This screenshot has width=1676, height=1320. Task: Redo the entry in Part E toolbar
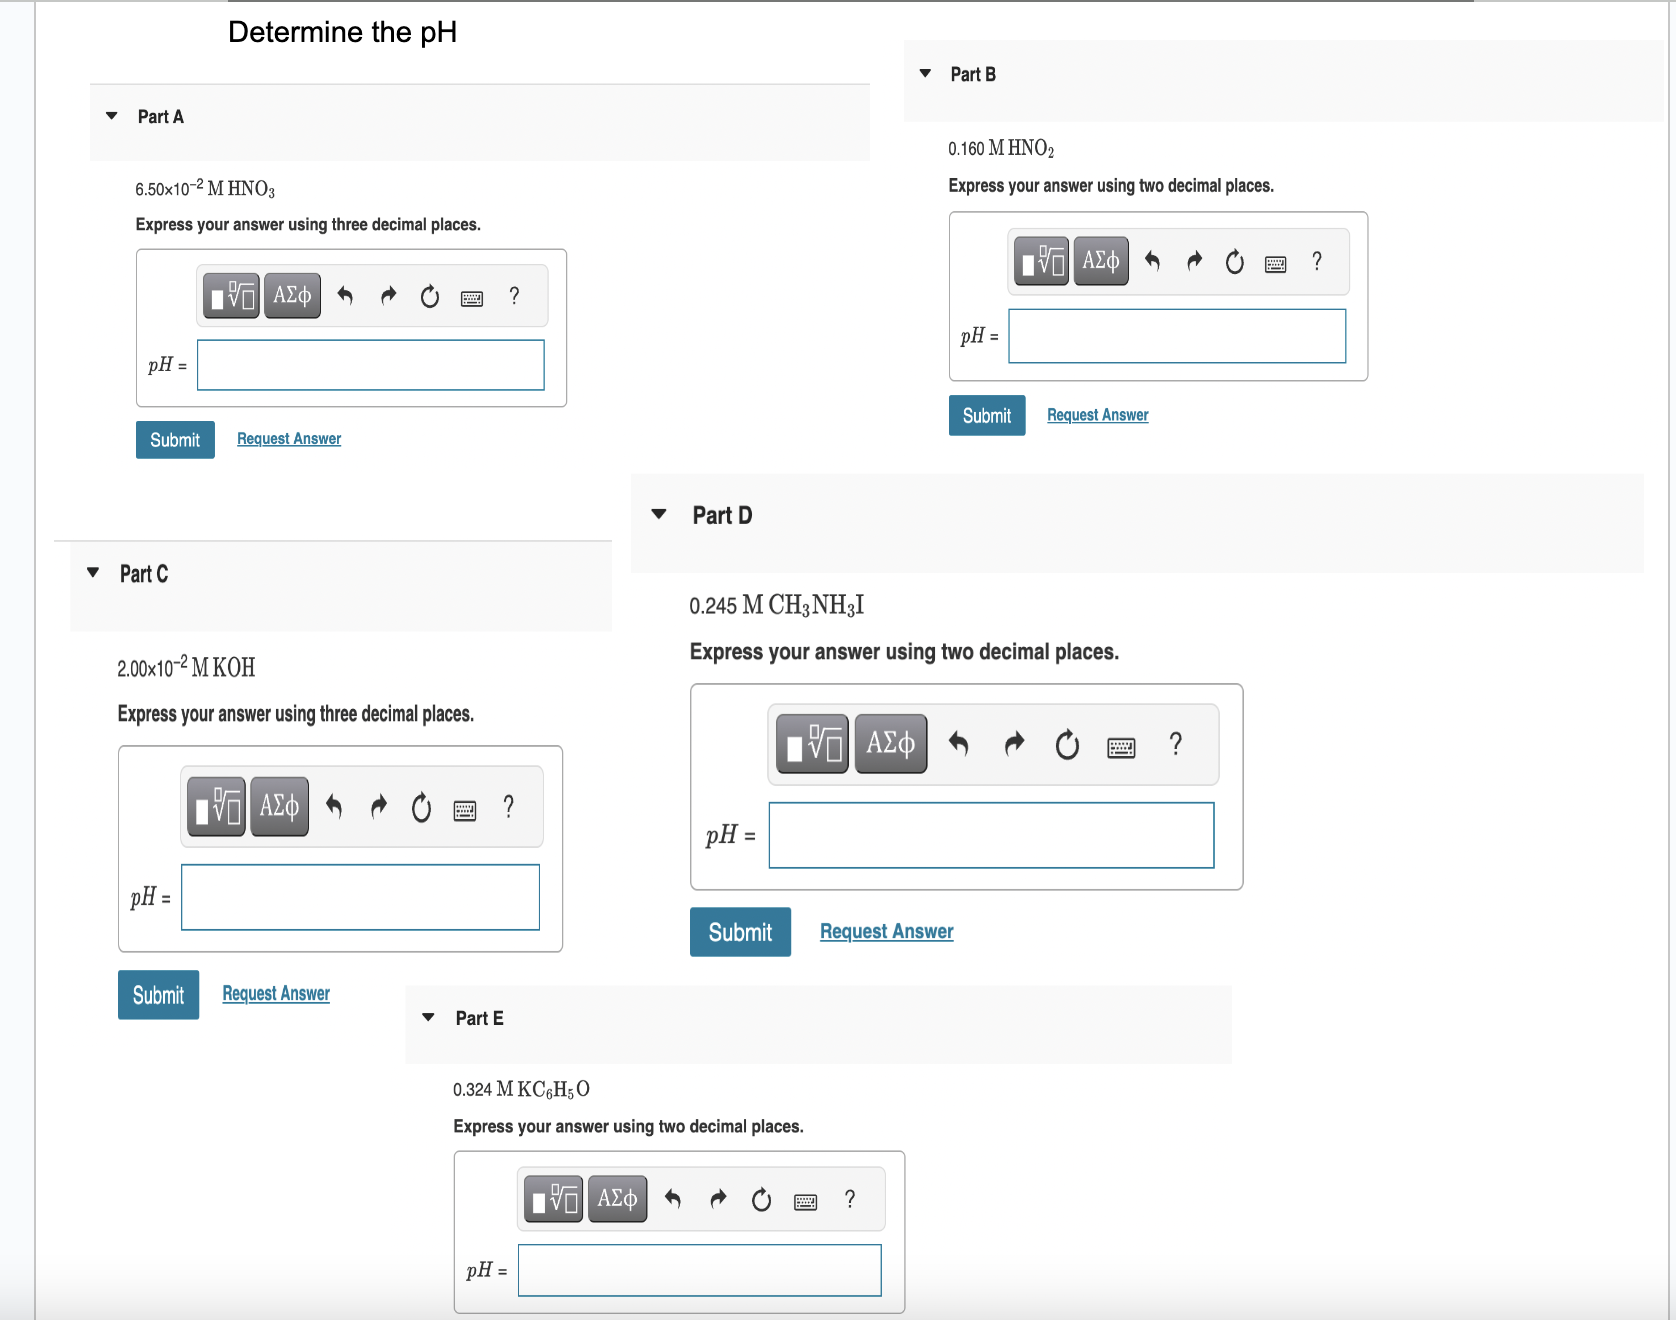pyautogui.click(x=718, y=1199)
